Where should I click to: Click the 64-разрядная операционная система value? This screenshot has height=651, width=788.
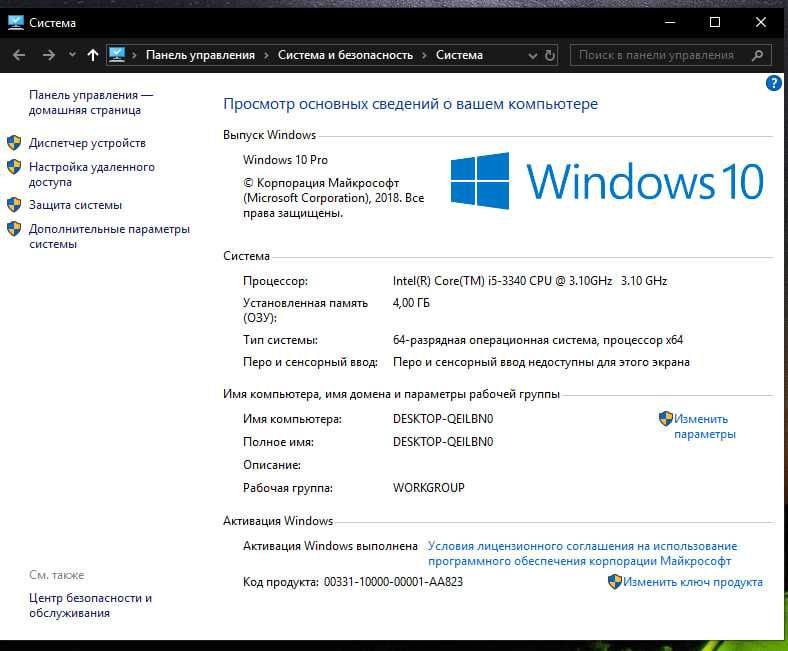(x=538, y=340)
